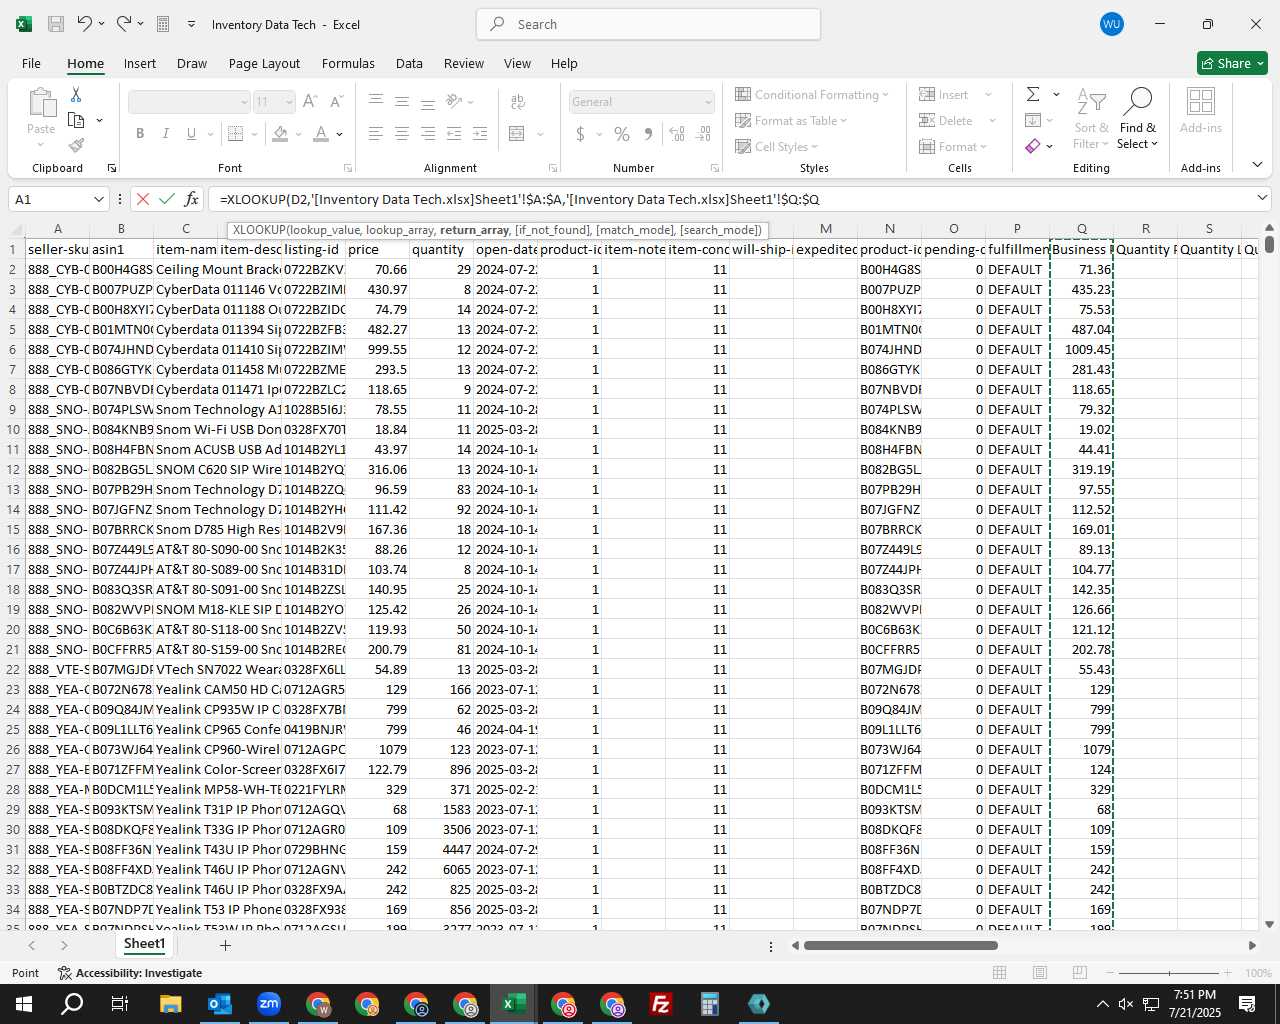Toggle Bottom Align
Screen dimensions: 1280x1024
[428, 102]
